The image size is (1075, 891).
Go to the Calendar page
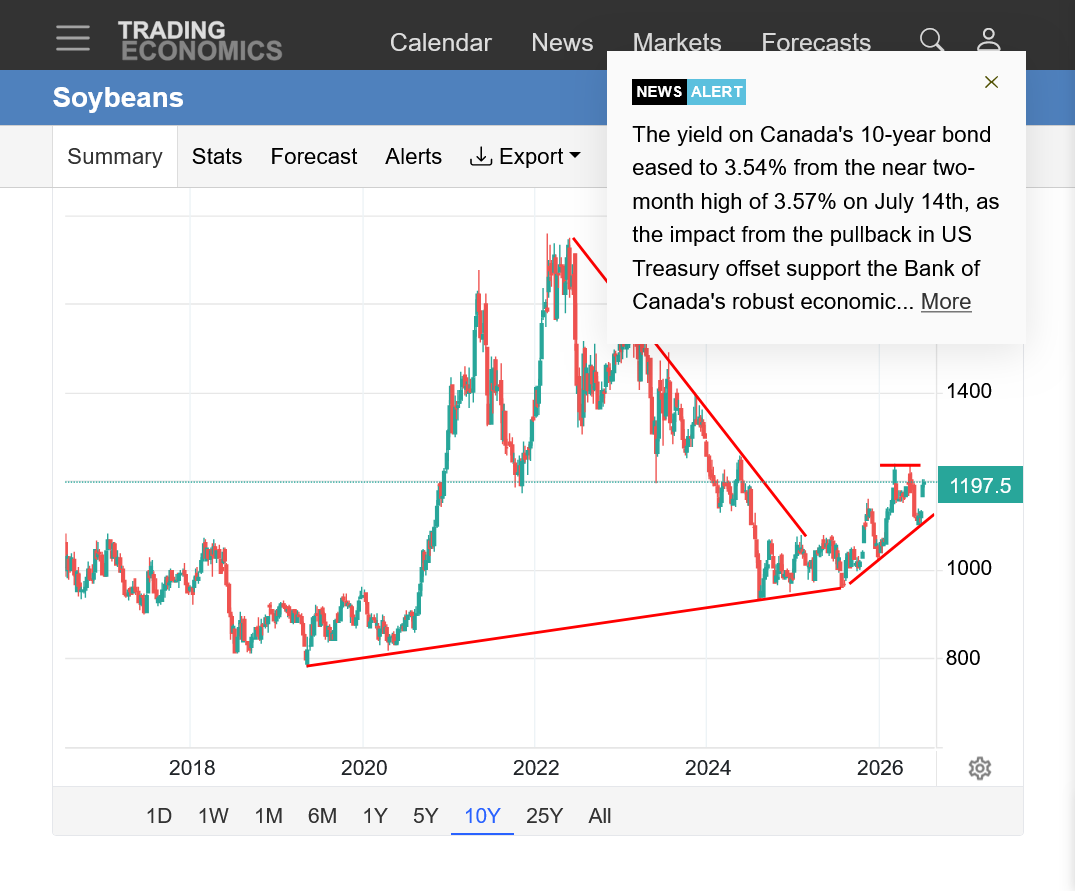[x=441, y=42]
